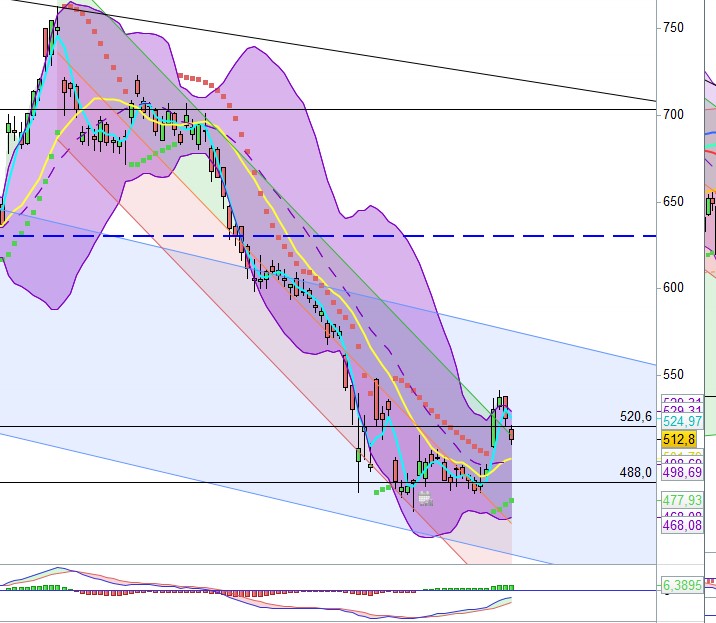Image resolution: width=716 pixels, height=623 pixels.
Task: Select the yellow current price tag 512,8
Action: (x=679, y=439)
